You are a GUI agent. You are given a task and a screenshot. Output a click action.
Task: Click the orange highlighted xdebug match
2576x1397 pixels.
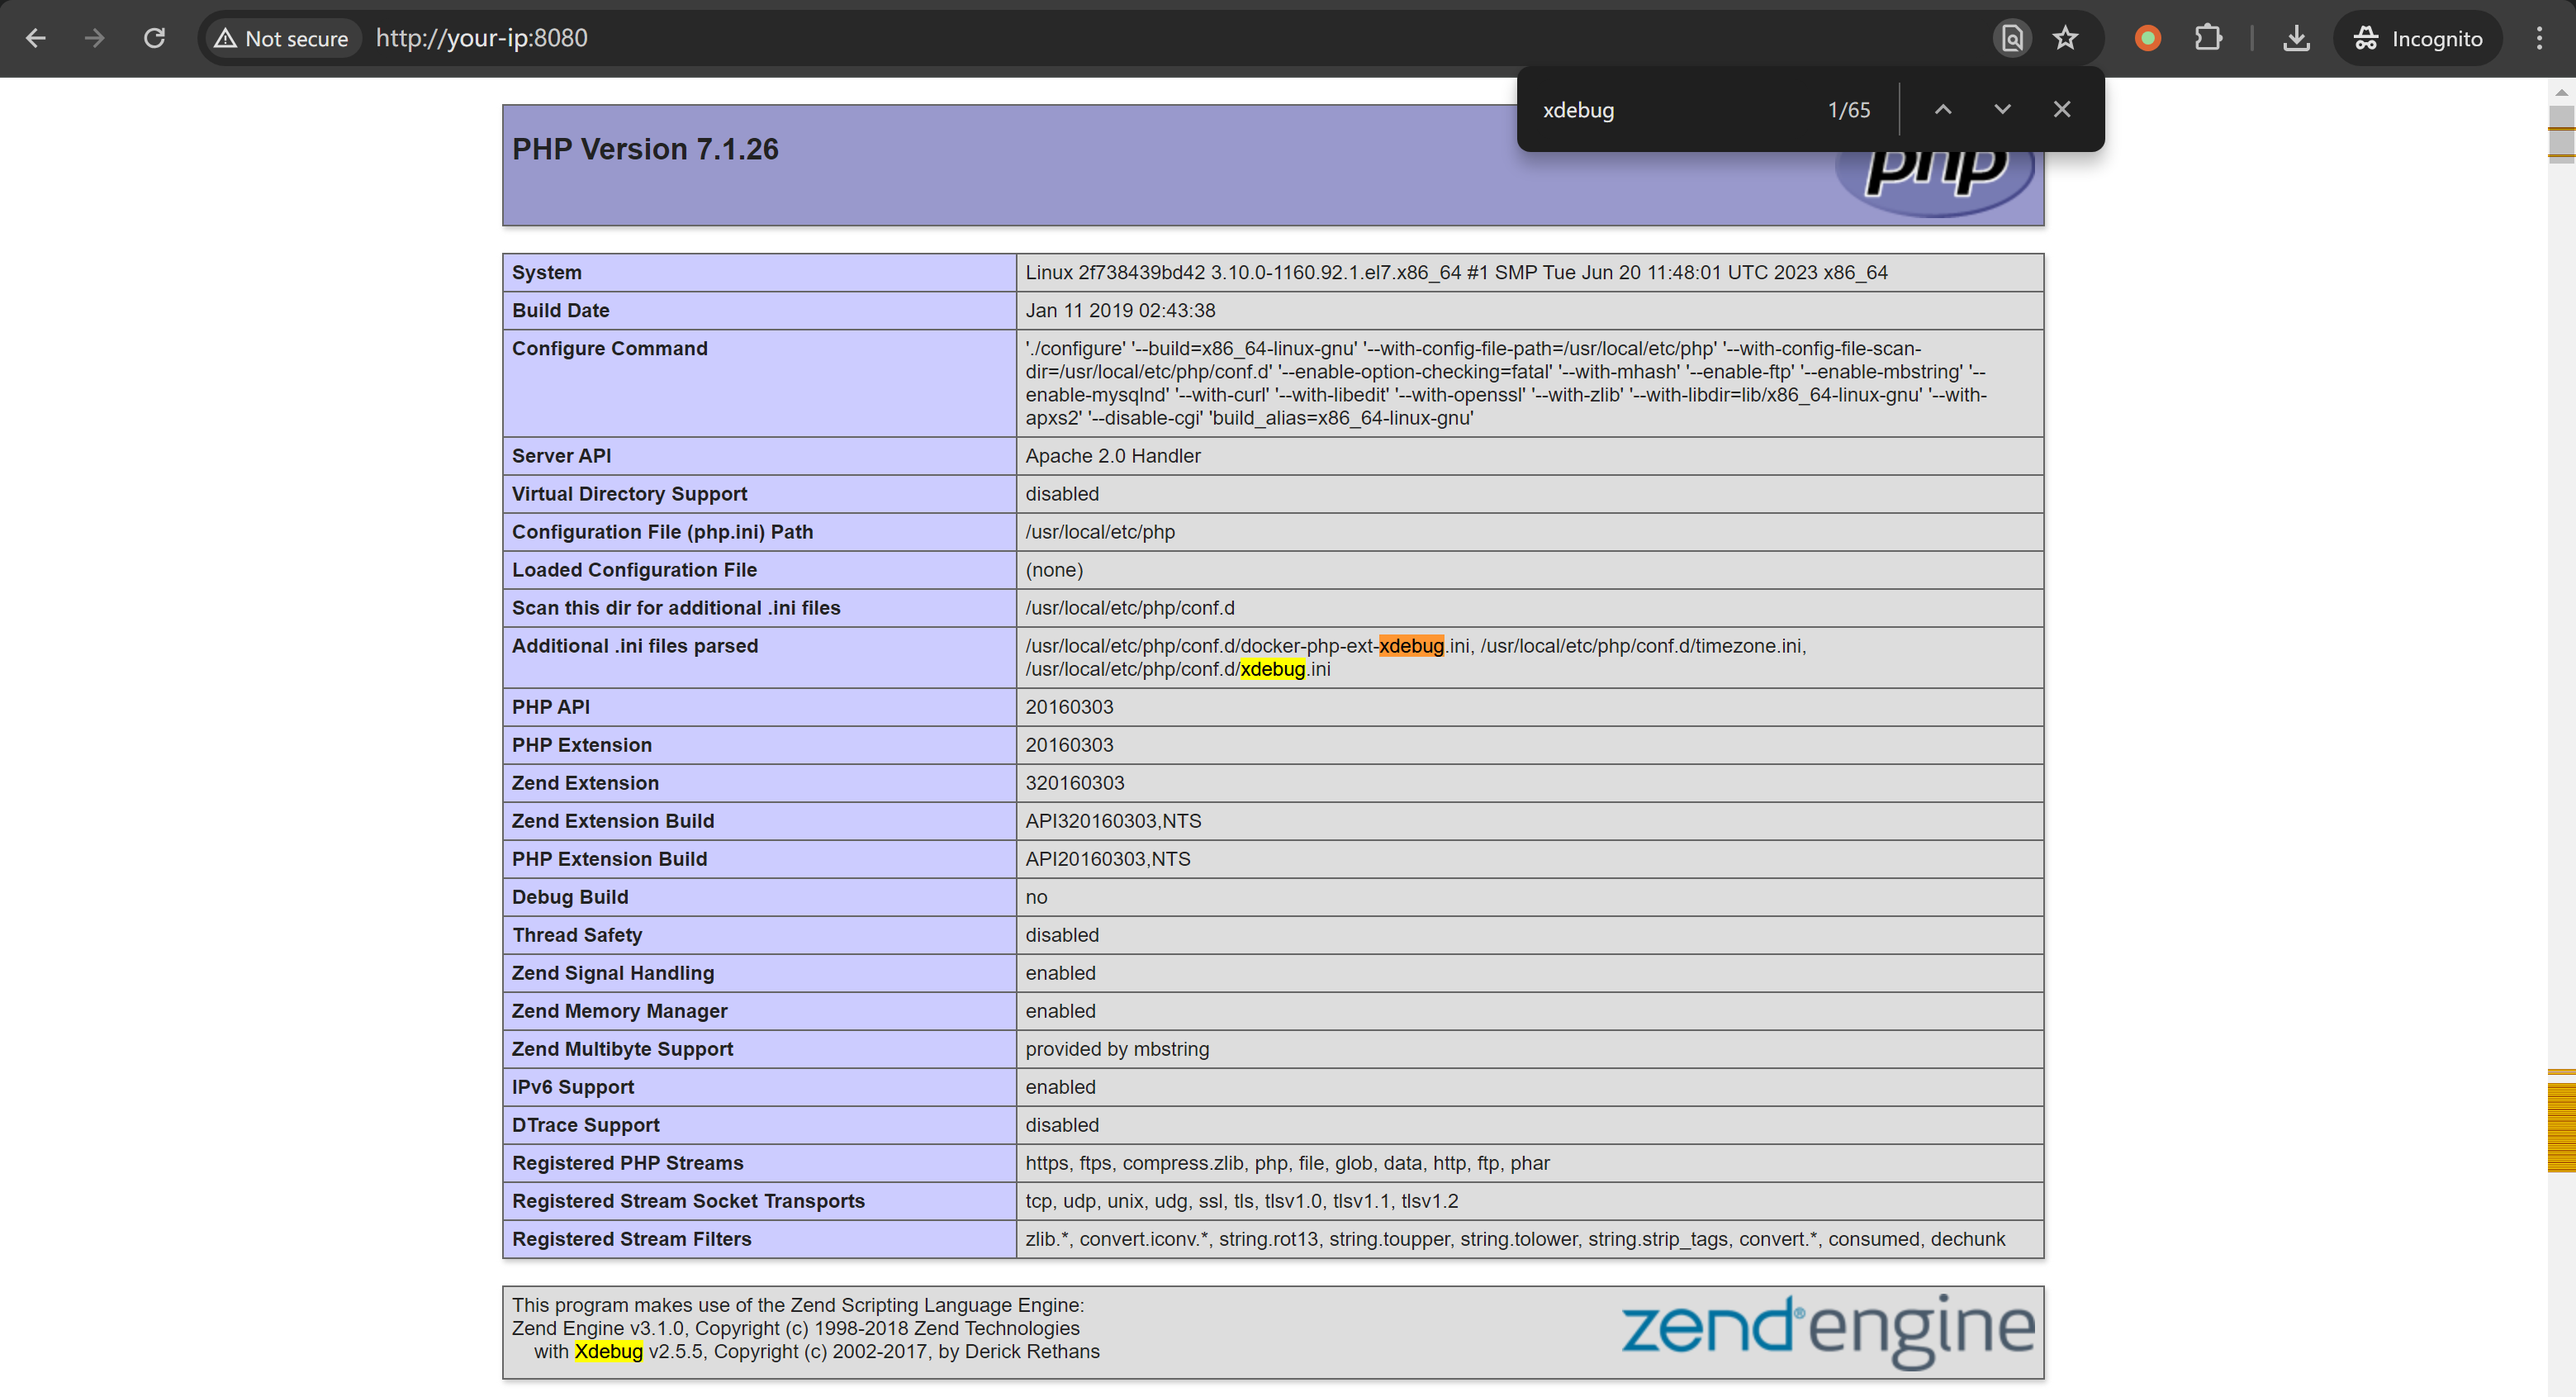coord(1411,646)
